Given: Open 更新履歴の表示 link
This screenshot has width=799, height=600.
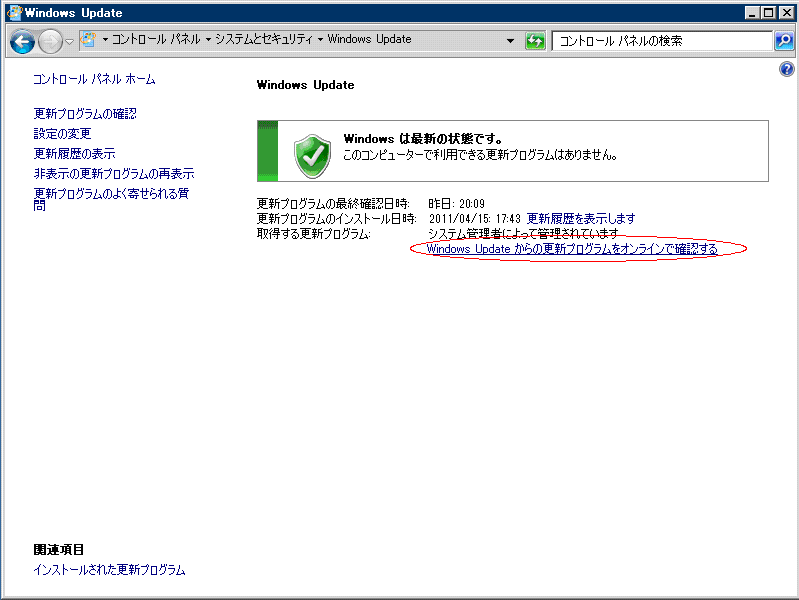Looking at the screenshot, I should 74,153.
